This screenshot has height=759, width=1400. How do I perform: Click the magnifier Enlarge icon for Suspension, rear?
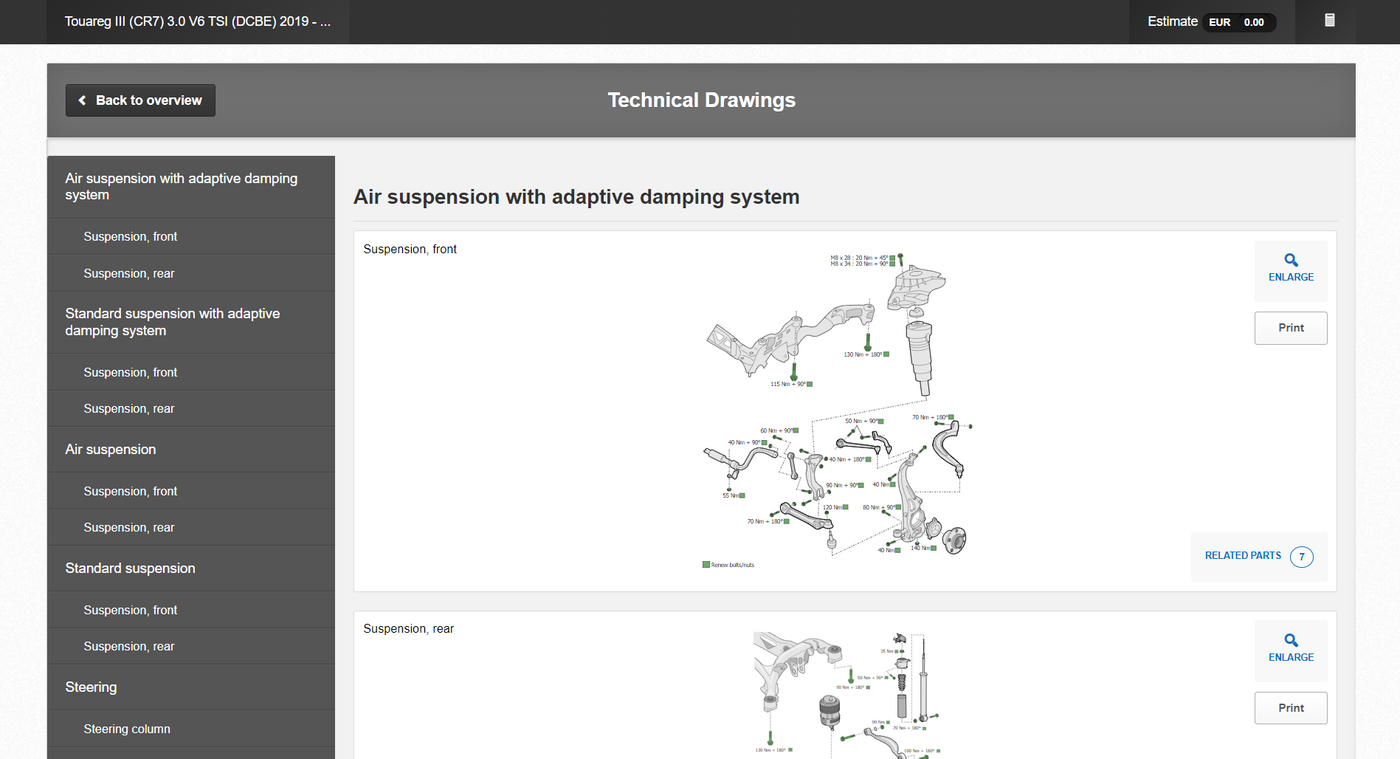click(1290, 641)
